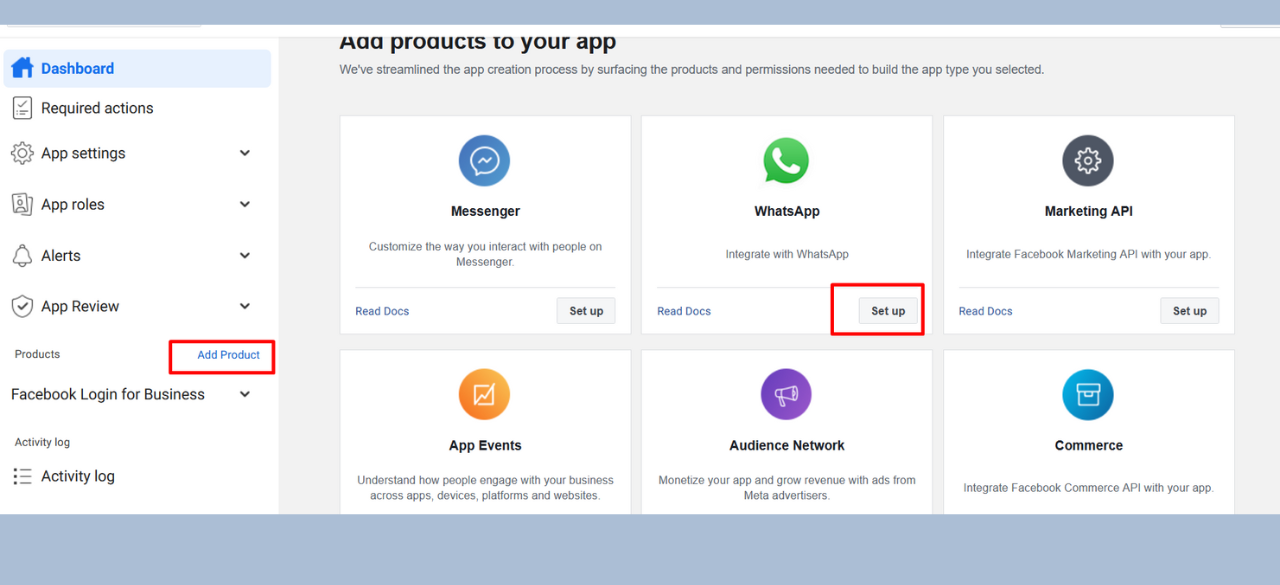
Task: Click the WhatsApp product icon
Action: click(787, 160)
